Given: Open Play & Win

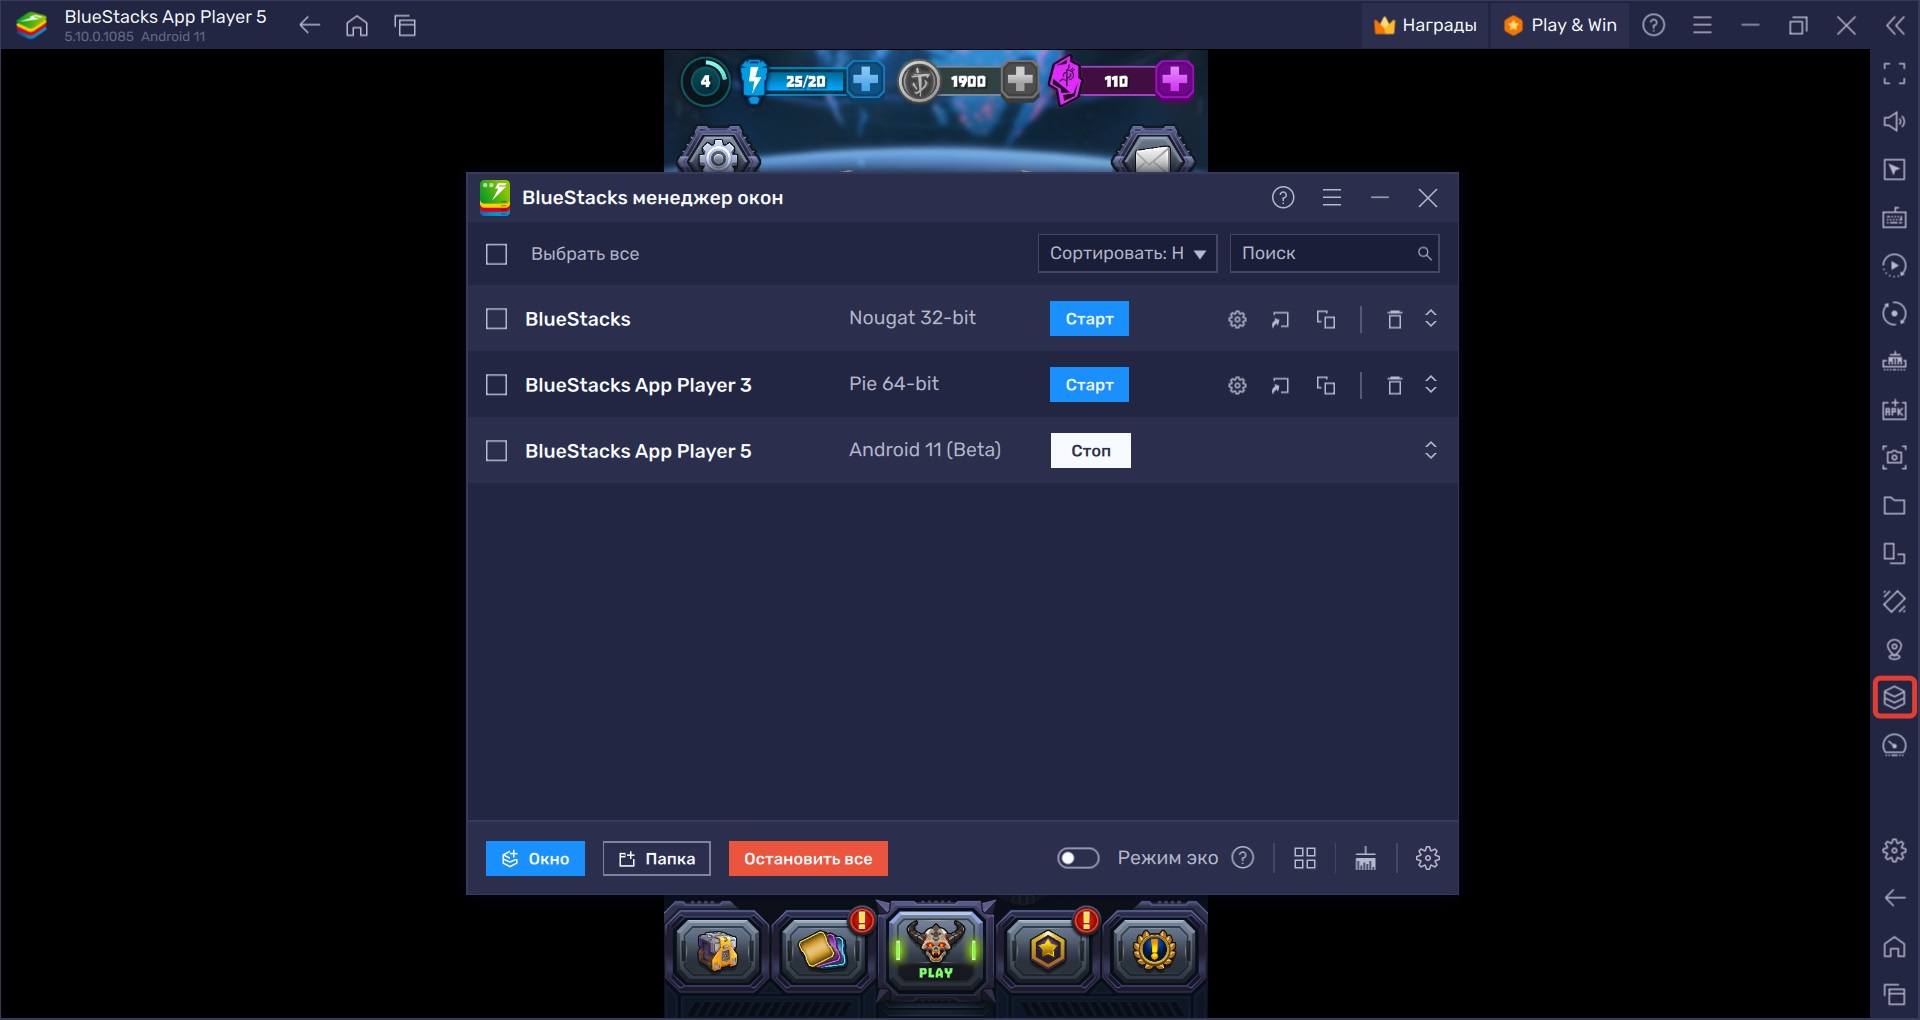Looking at the screenshot, I should point(1560,26).
